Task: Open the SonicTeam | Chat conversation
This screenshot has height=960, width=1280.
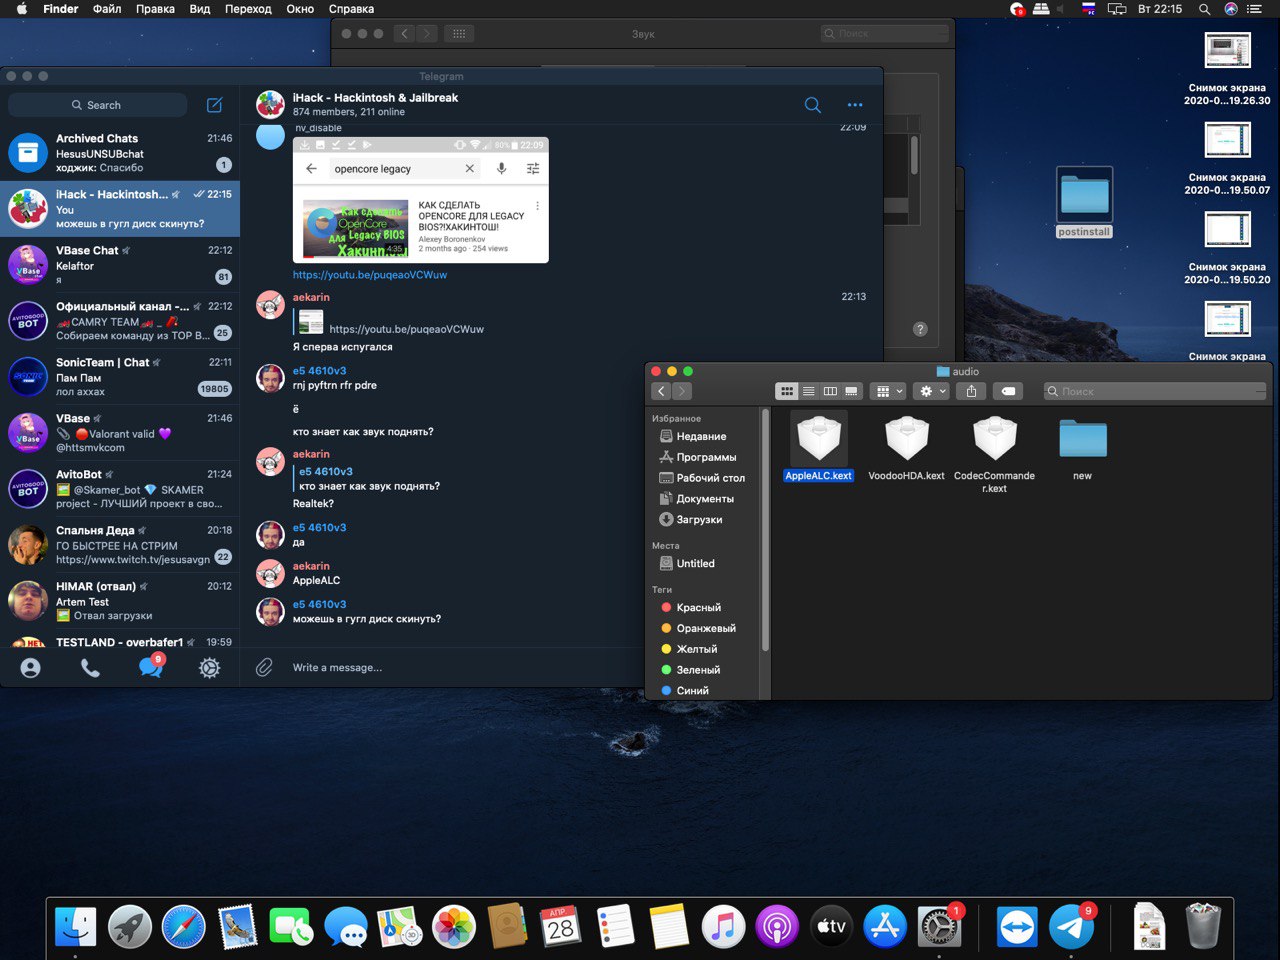Action: tap(120, 377)
